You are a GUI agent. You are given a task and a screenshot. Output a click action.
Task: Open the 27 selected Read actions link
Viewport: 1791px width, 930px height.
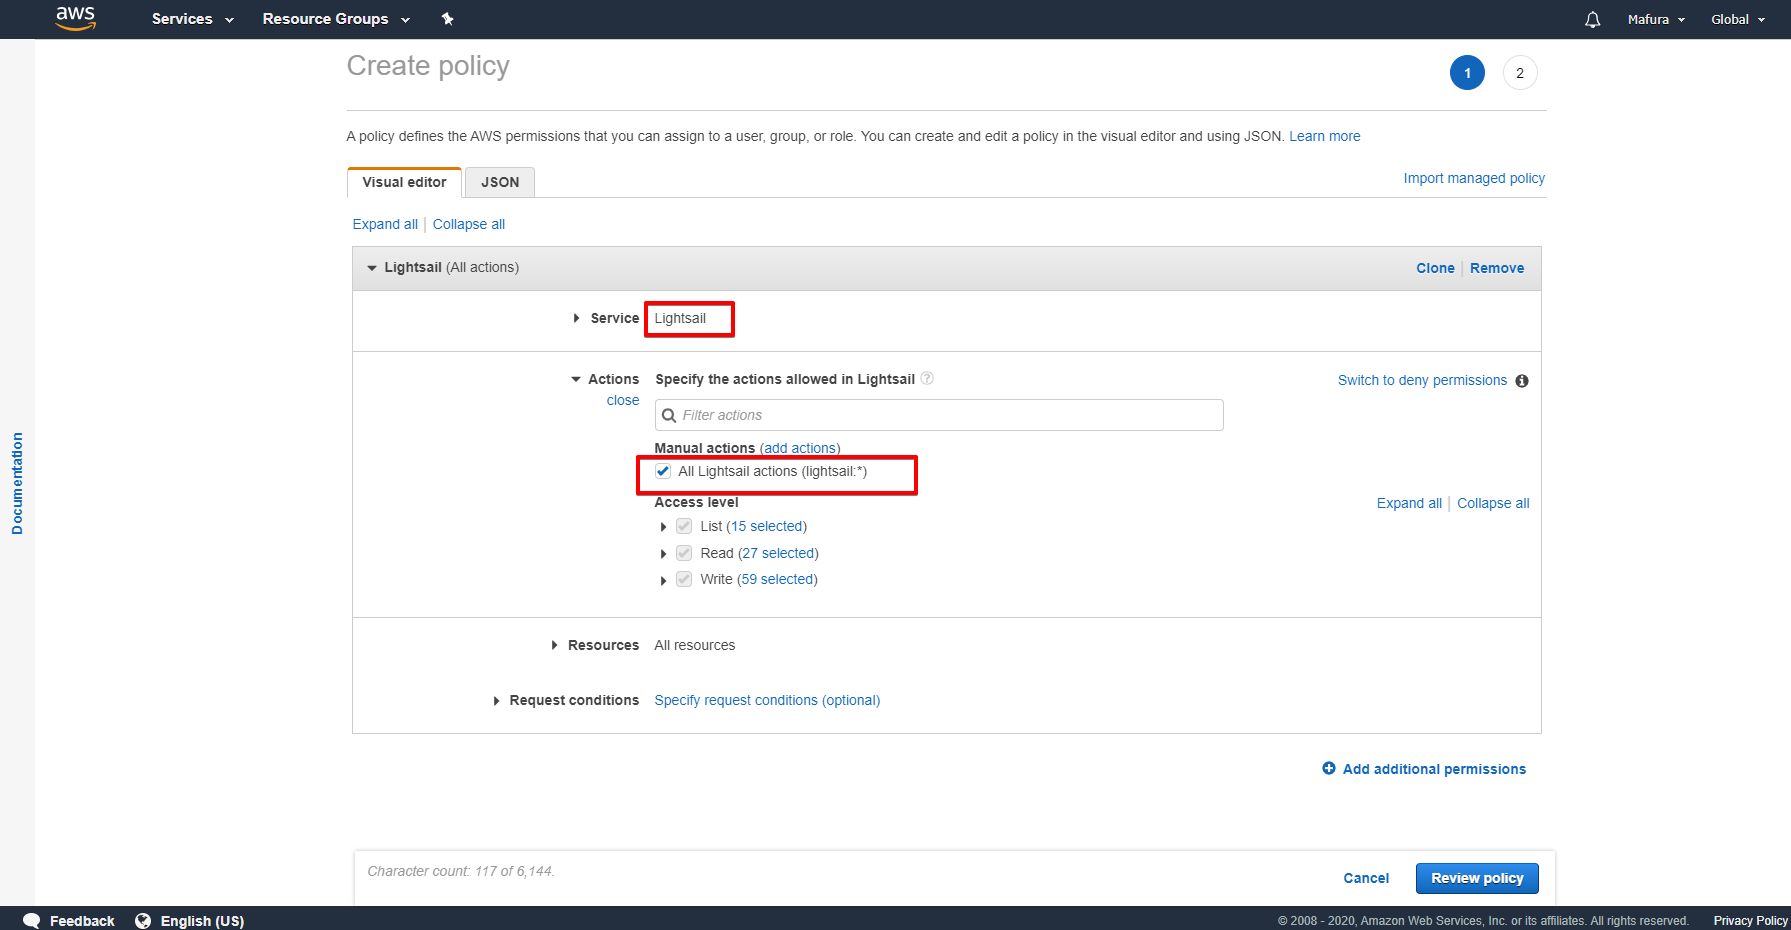pos(778,553)
